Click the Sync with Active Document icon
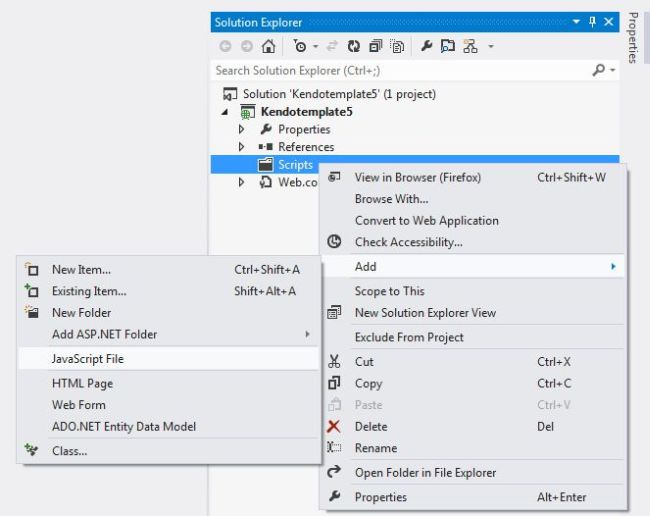 (332, 46)
